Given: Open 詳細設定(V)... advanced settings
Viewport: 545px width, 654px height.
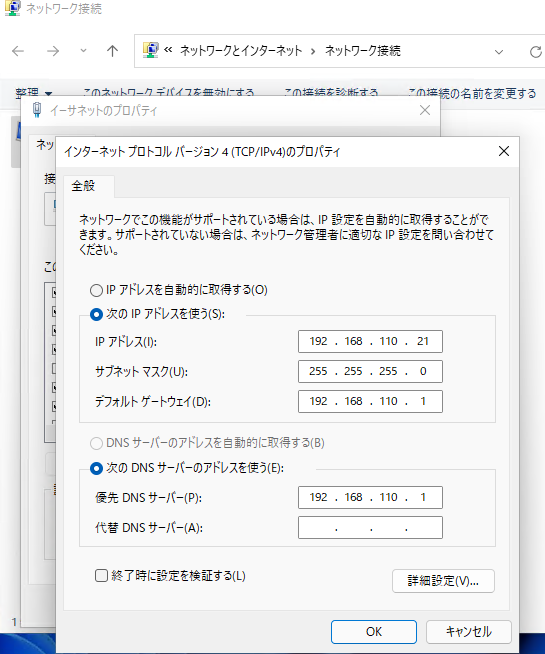Looking at the screenshot, I should [x=443, y=581].
